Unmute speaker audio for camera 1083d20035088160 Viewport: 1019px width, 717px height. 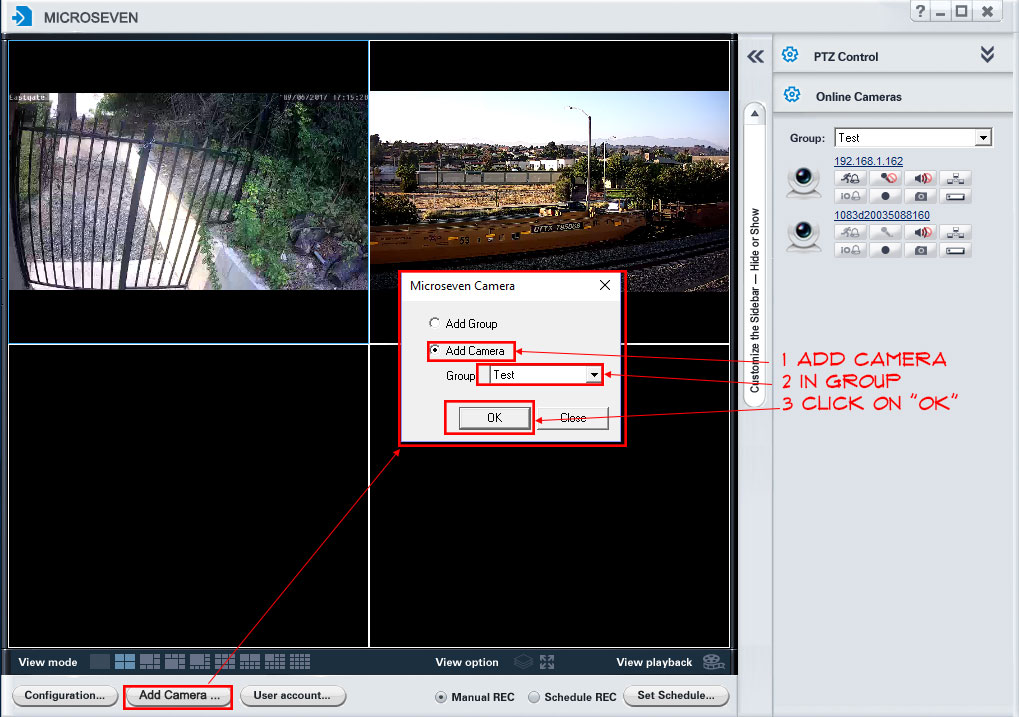(x=920, y=232)
